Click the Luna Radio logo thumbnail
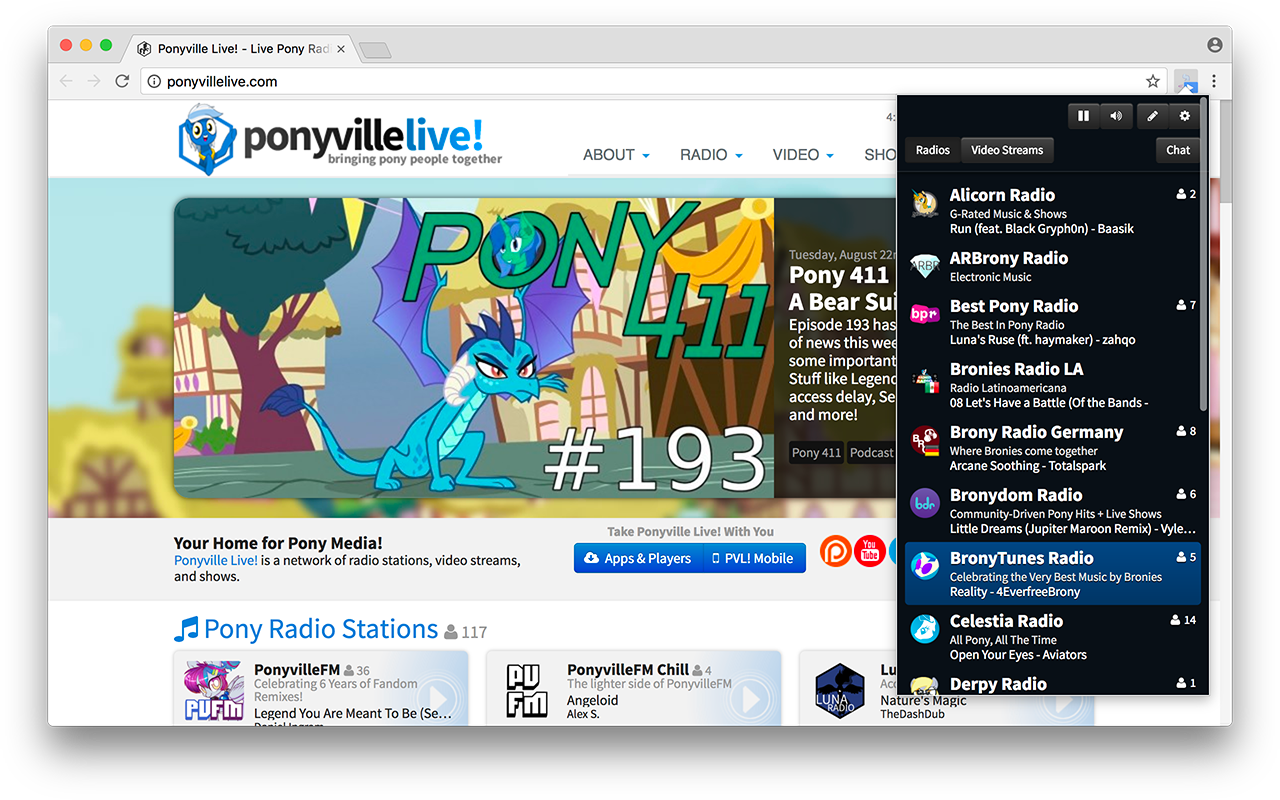The height and width of the screenshot is (800, 1280). coord(840,690)
